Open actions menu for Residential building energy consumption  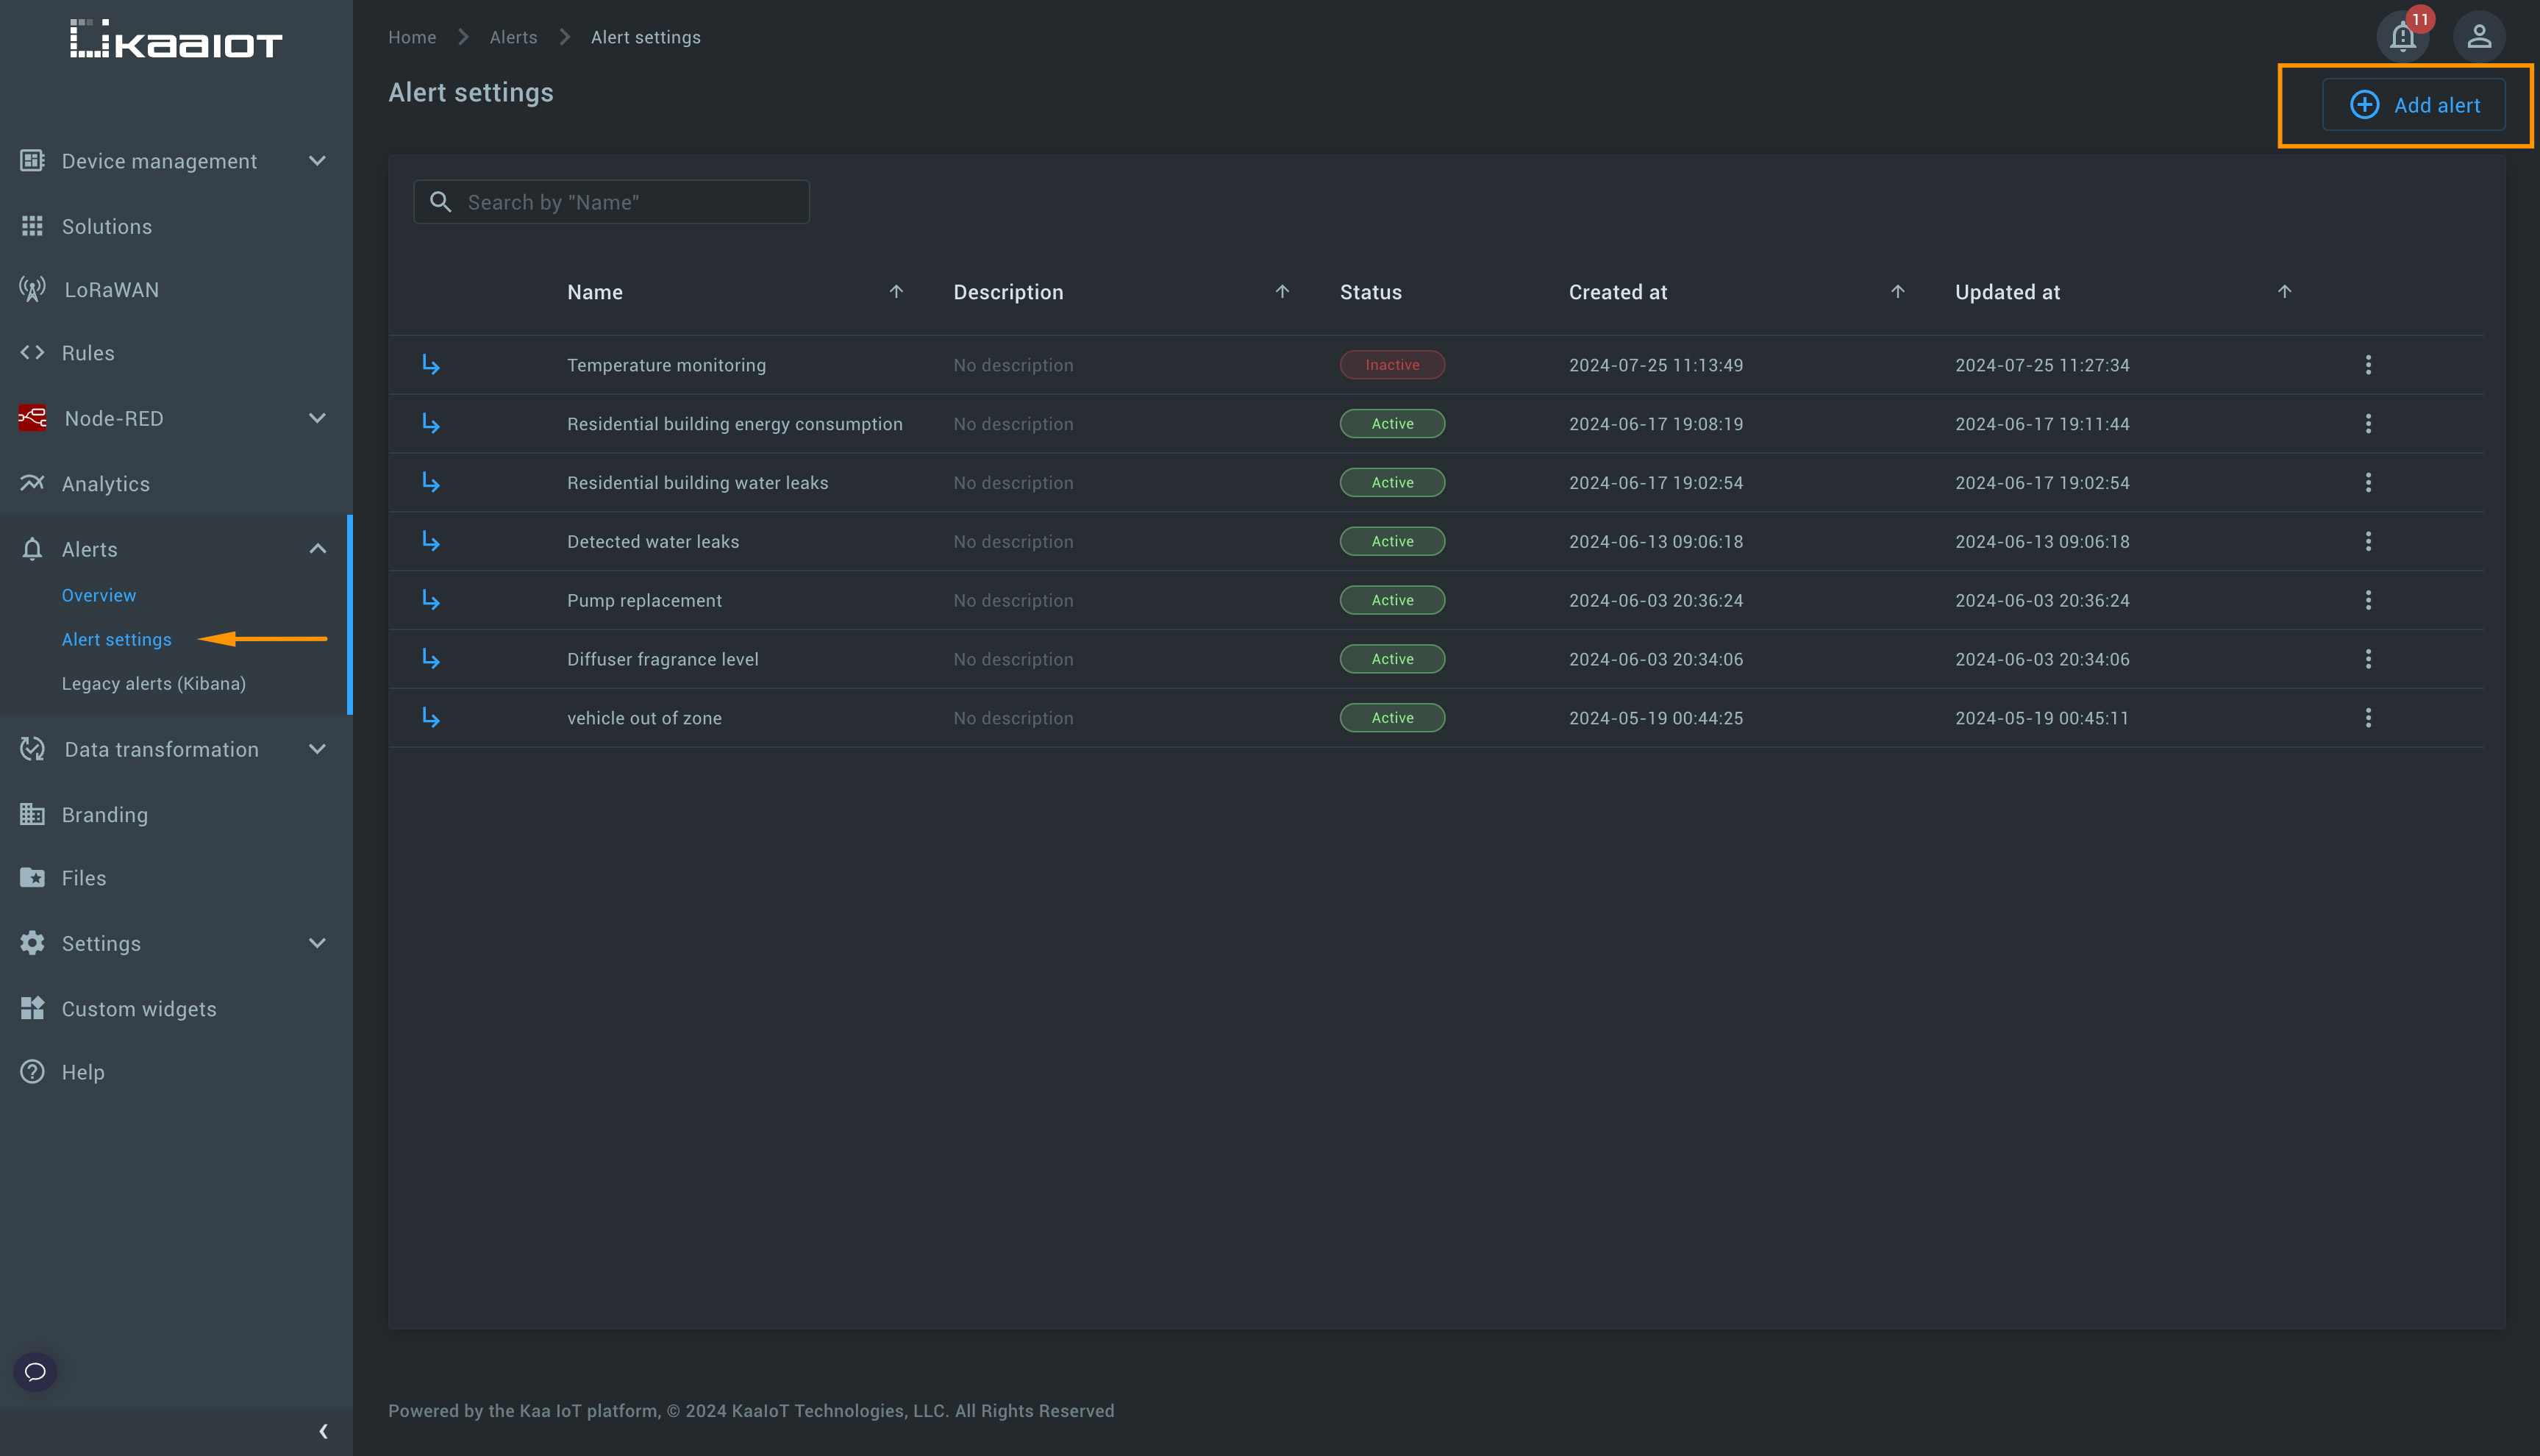coord(2367,424)
